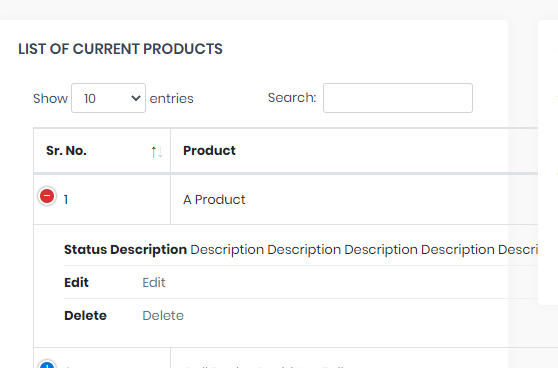Viewport: 558px width, 368px height.
Task: Sort by the Product column header
Action: click(209, 151)
